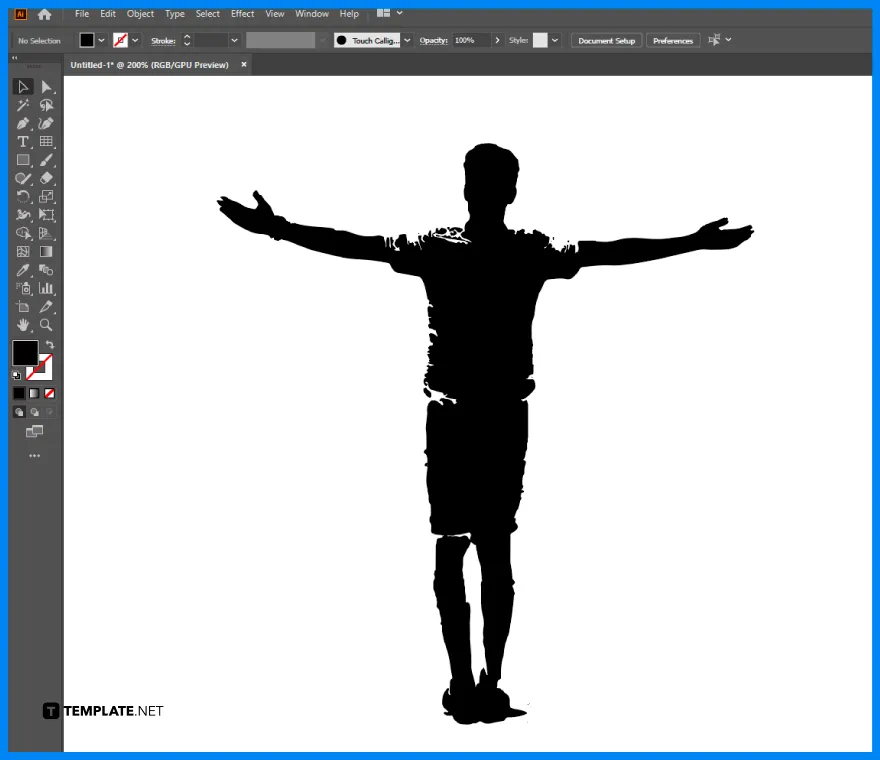Open Document Setup

(x=608, y=40)
